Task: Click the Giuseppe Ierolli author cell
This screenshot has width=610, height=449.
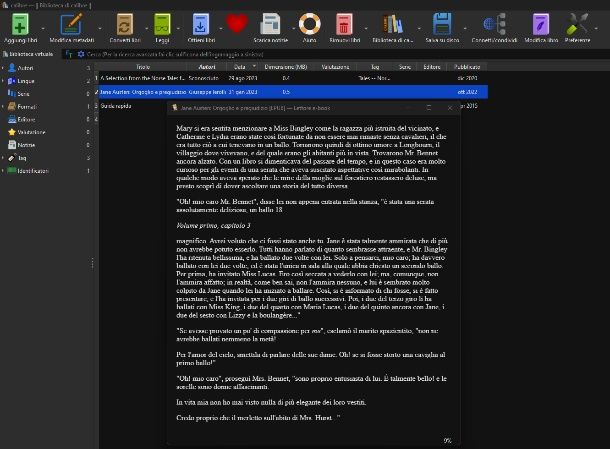Action: (x=207, y=92)
